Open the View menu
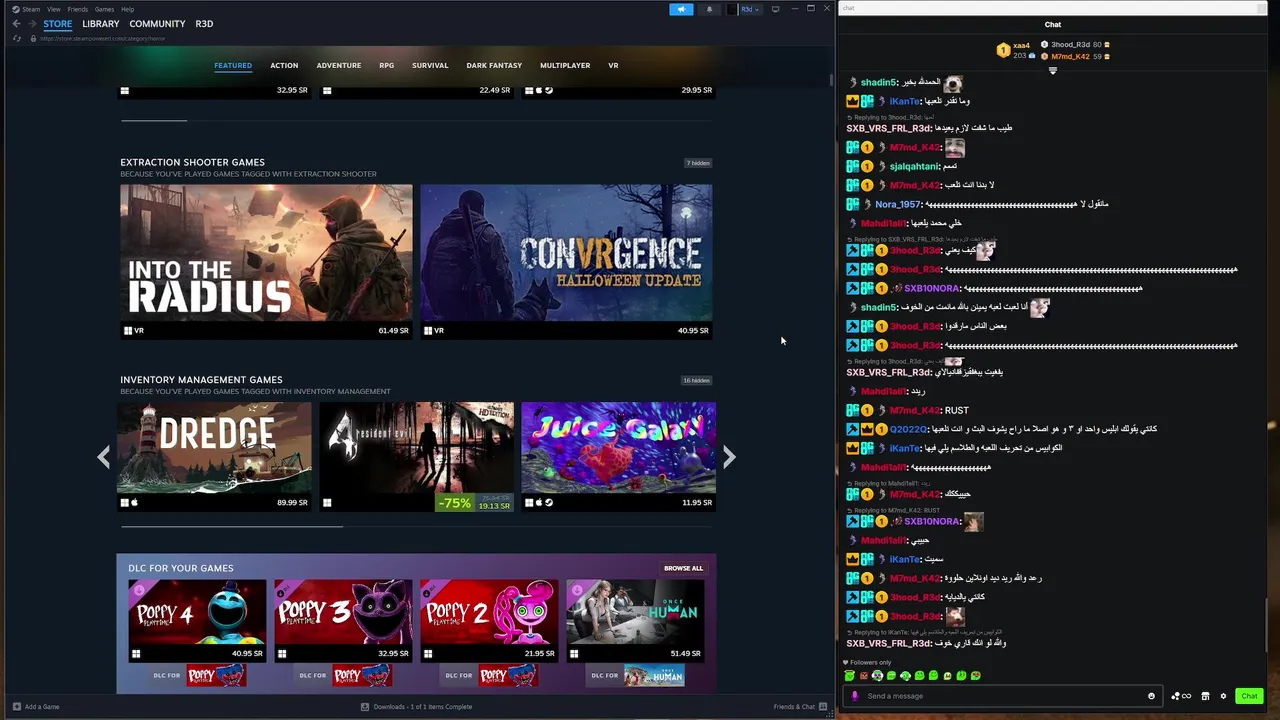This screenshot has height=720, width=1280. click(53, 9)
